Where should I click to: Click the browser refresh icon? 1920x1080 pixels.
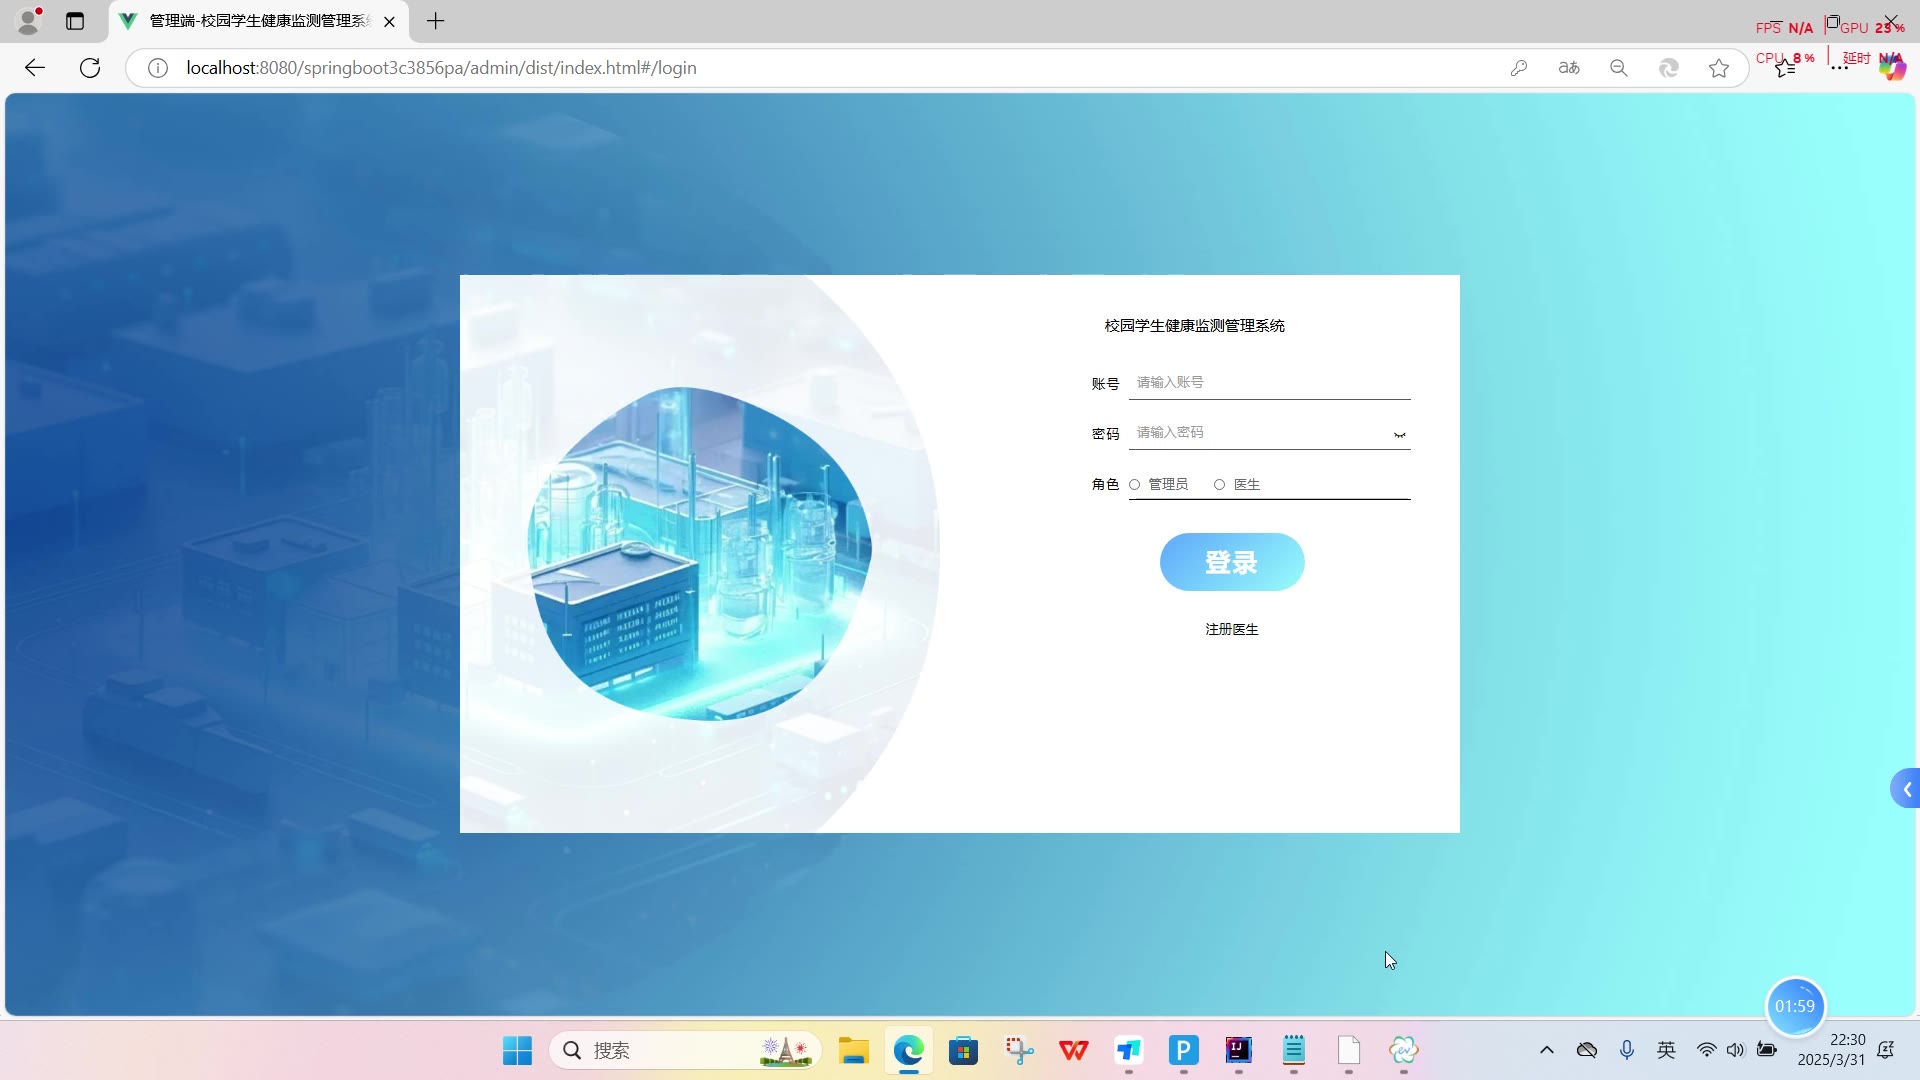coord(90,68)
